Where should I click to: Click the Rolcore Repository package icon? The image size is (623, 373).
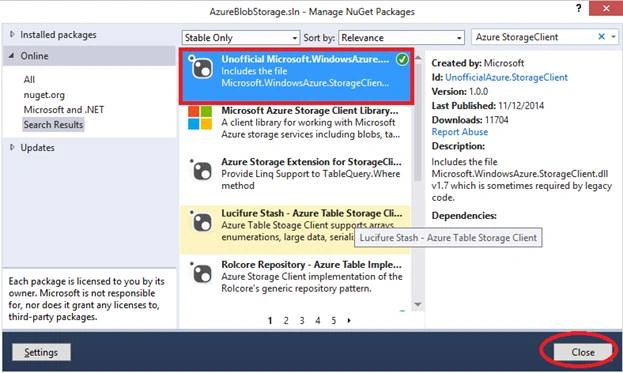tap(201, 272)
